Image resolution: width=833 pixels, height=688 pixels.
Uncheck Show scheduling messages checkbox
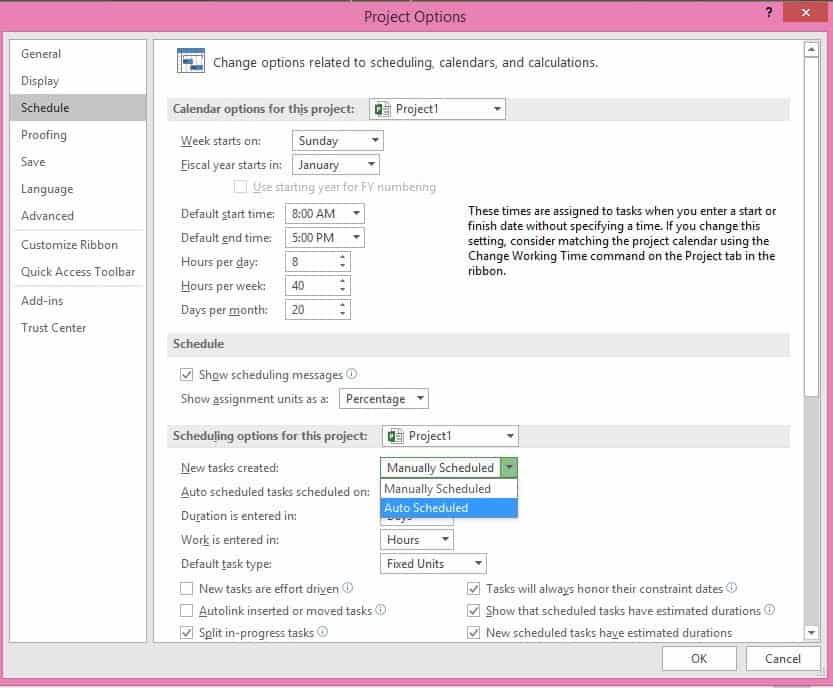[x=187, y=375]
